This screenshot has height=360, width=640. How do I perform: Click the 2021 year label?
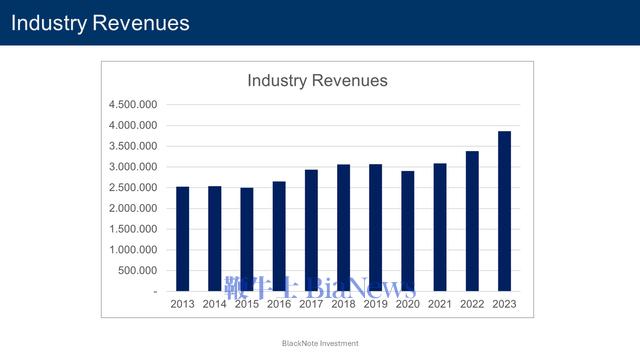click(x=440, y=304)
